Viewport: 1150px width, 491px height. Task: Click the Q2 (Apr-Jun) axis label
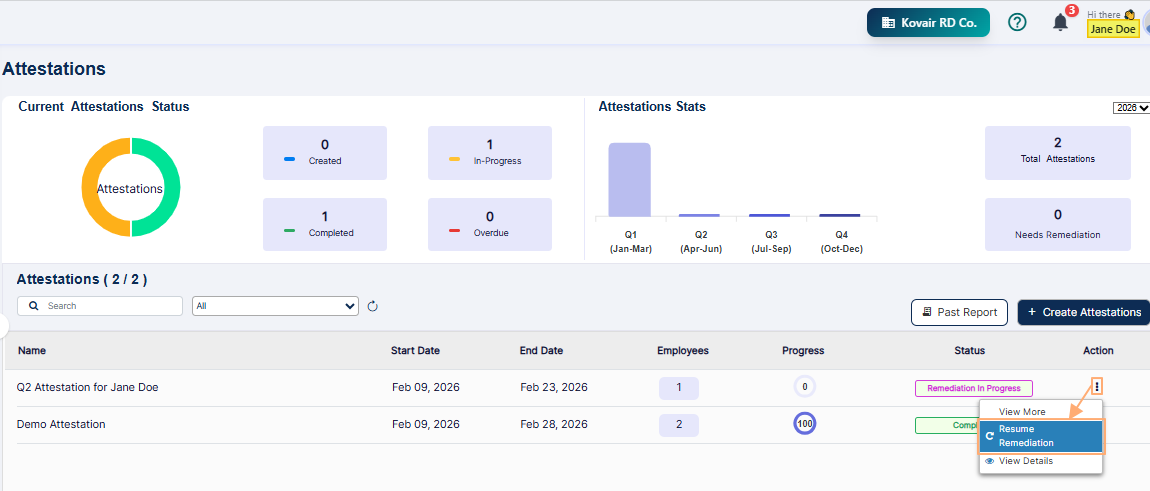pos(700,241)
